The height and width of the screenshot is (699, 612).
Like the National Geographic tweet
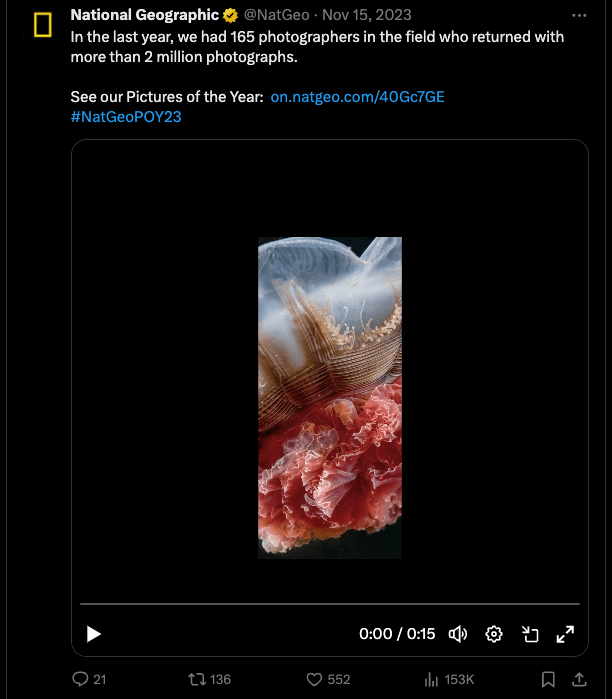[328, 679]
